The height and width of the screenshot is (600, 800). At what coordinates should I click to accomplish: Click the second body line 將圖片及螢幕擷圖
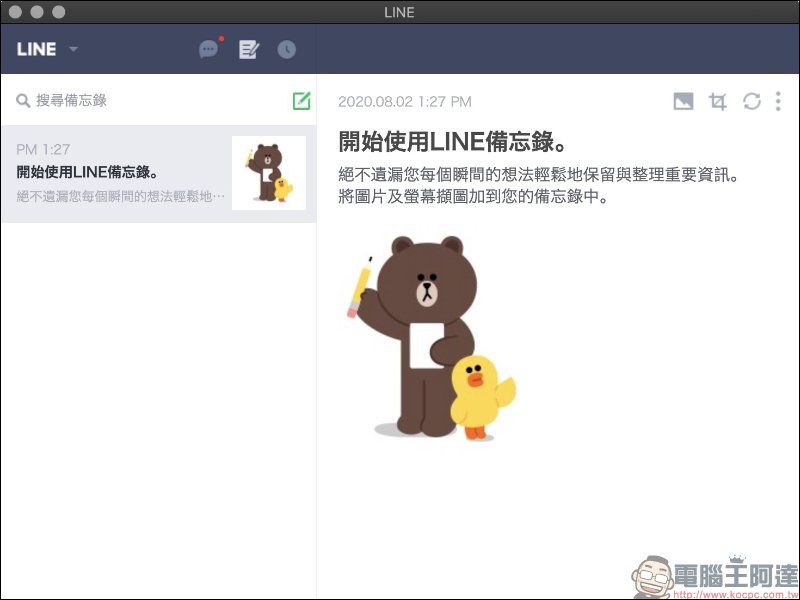coord(473,196)
